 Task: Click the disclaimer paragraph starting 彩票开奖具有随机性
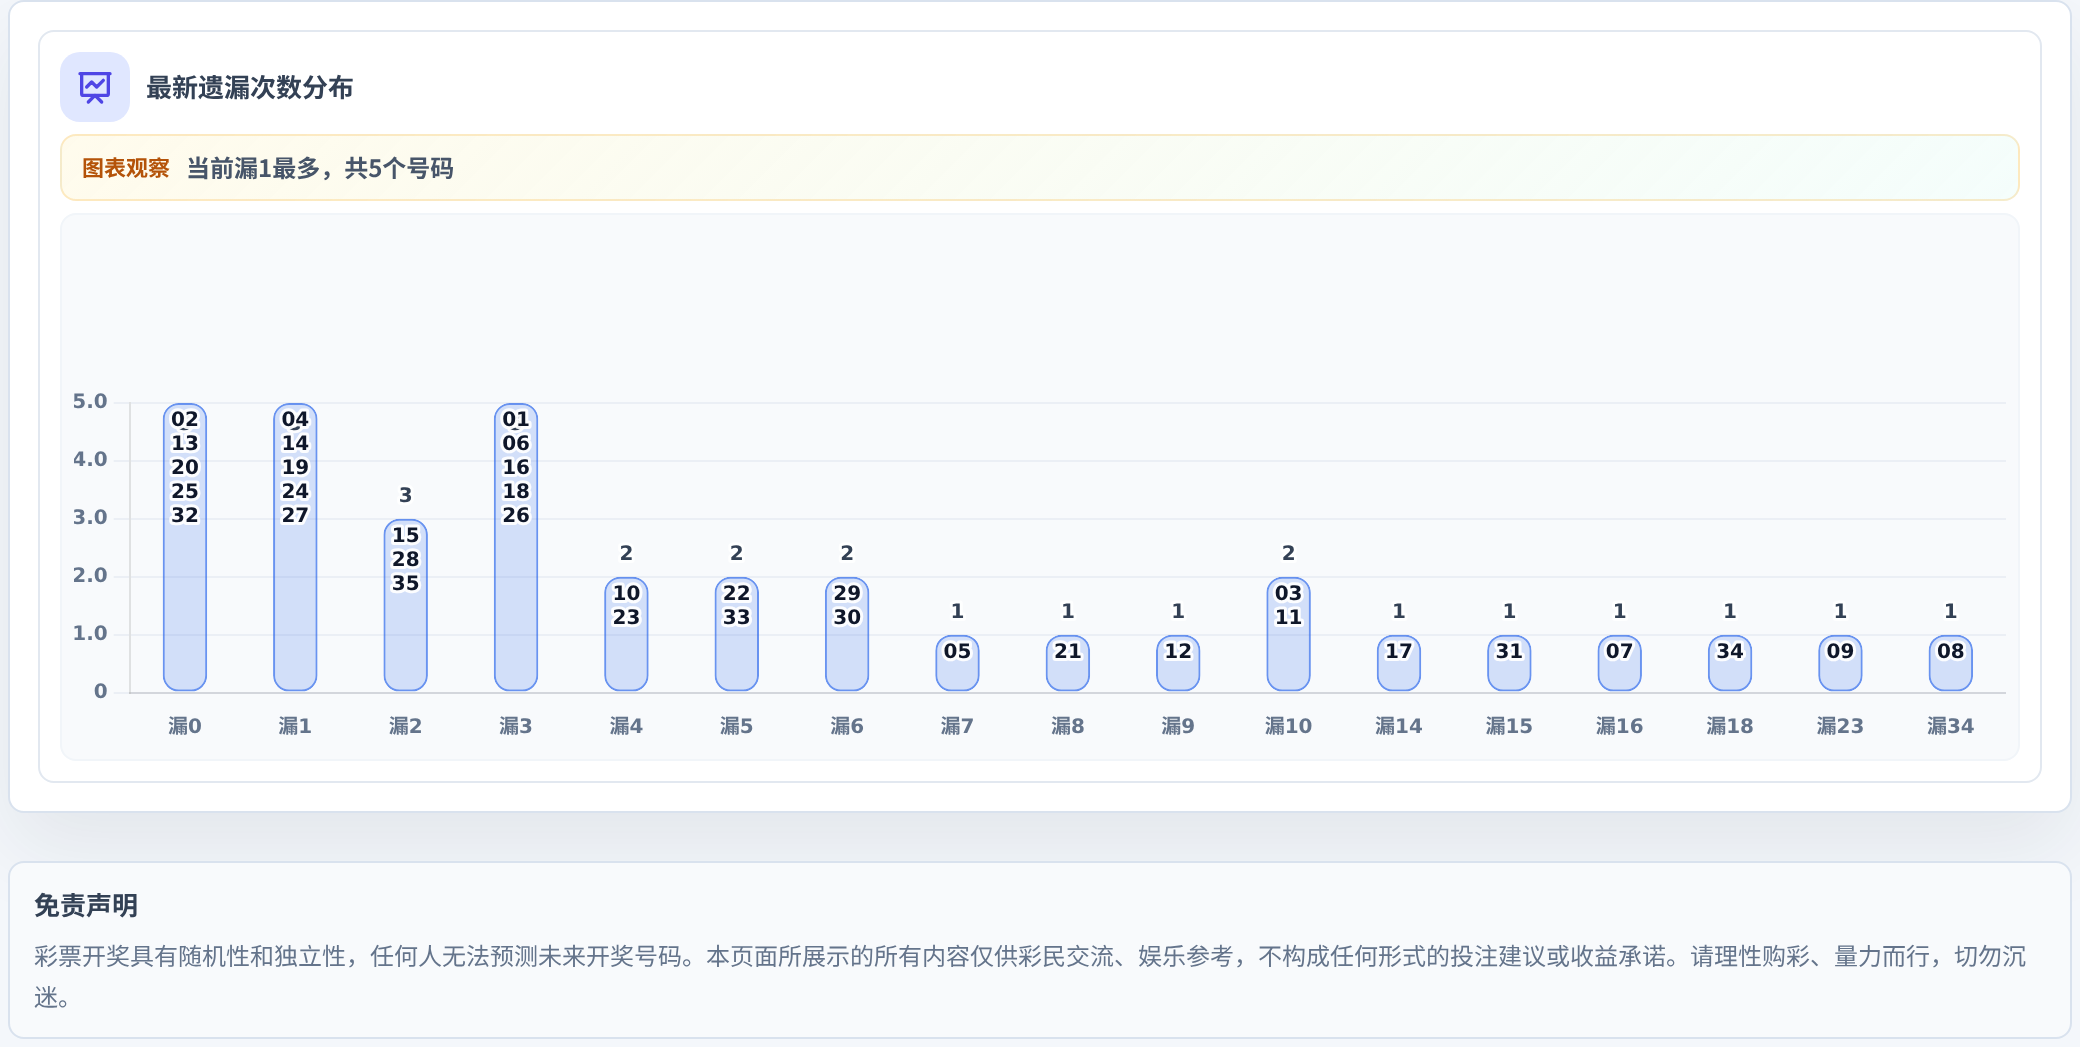1030,977
